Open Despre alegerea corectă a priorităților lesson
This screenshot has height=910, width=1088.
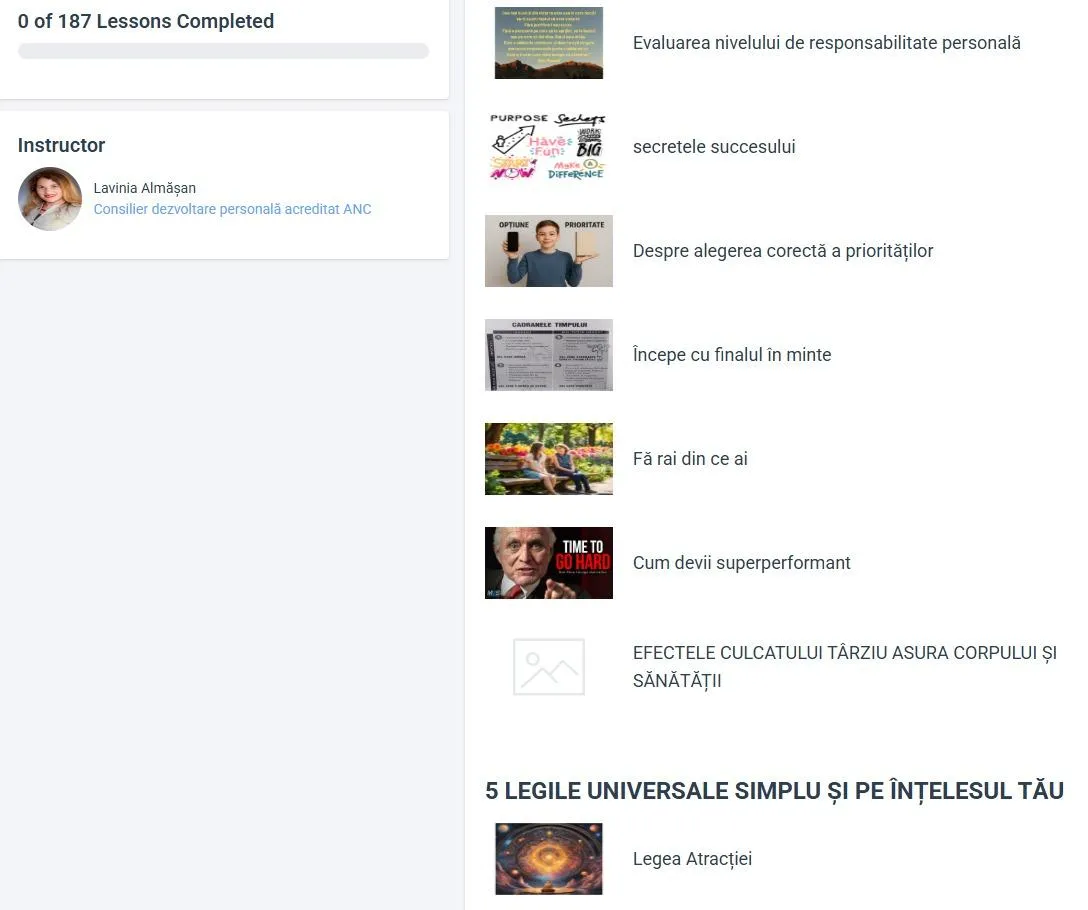783,251
